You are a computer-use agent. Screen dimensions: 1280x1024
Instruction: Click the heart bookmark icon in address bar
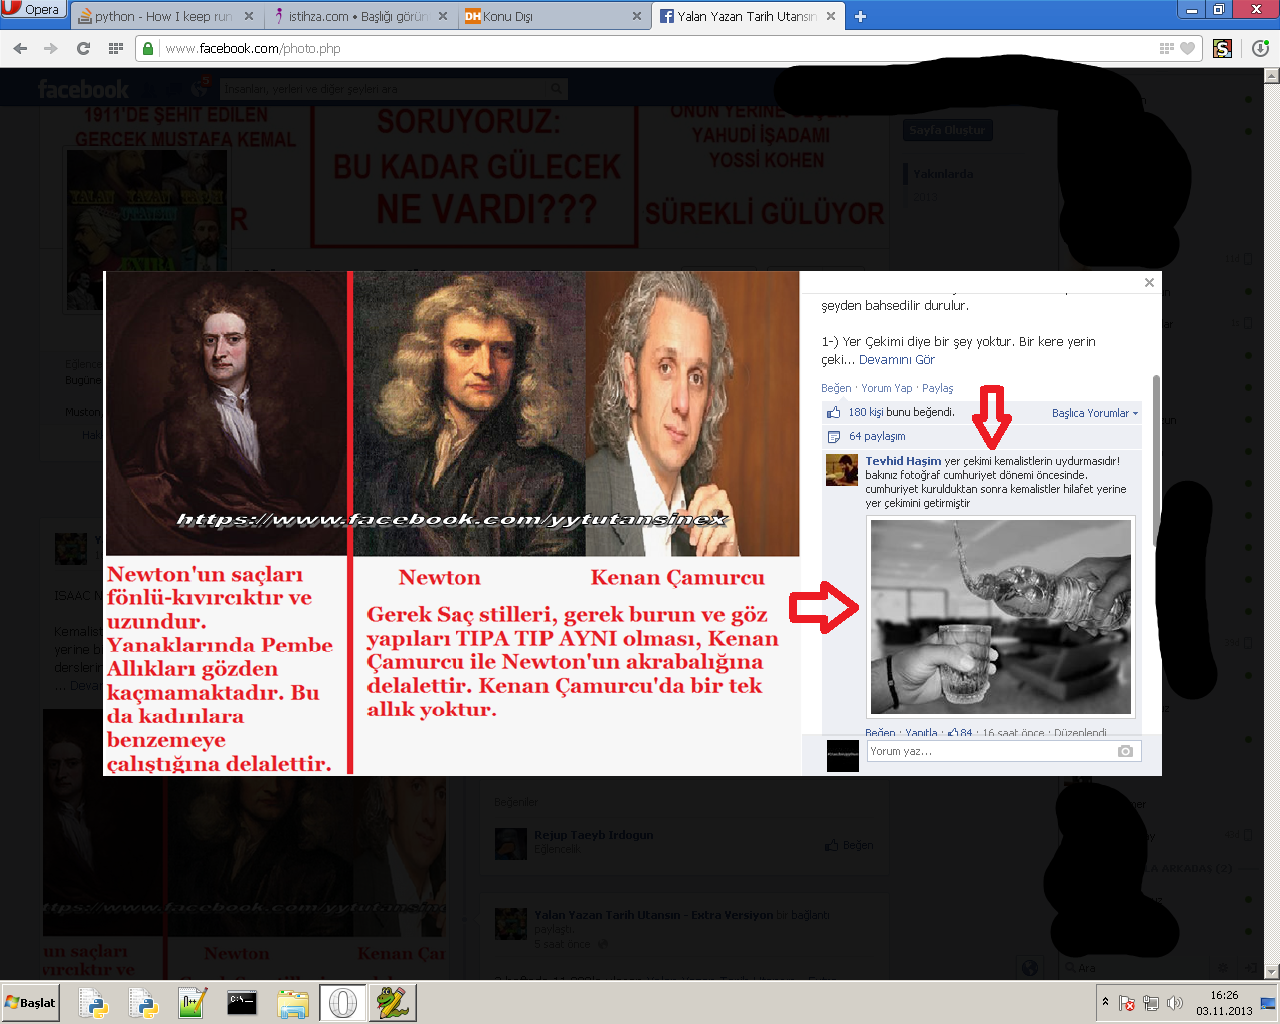click(x=1187, y=48)
